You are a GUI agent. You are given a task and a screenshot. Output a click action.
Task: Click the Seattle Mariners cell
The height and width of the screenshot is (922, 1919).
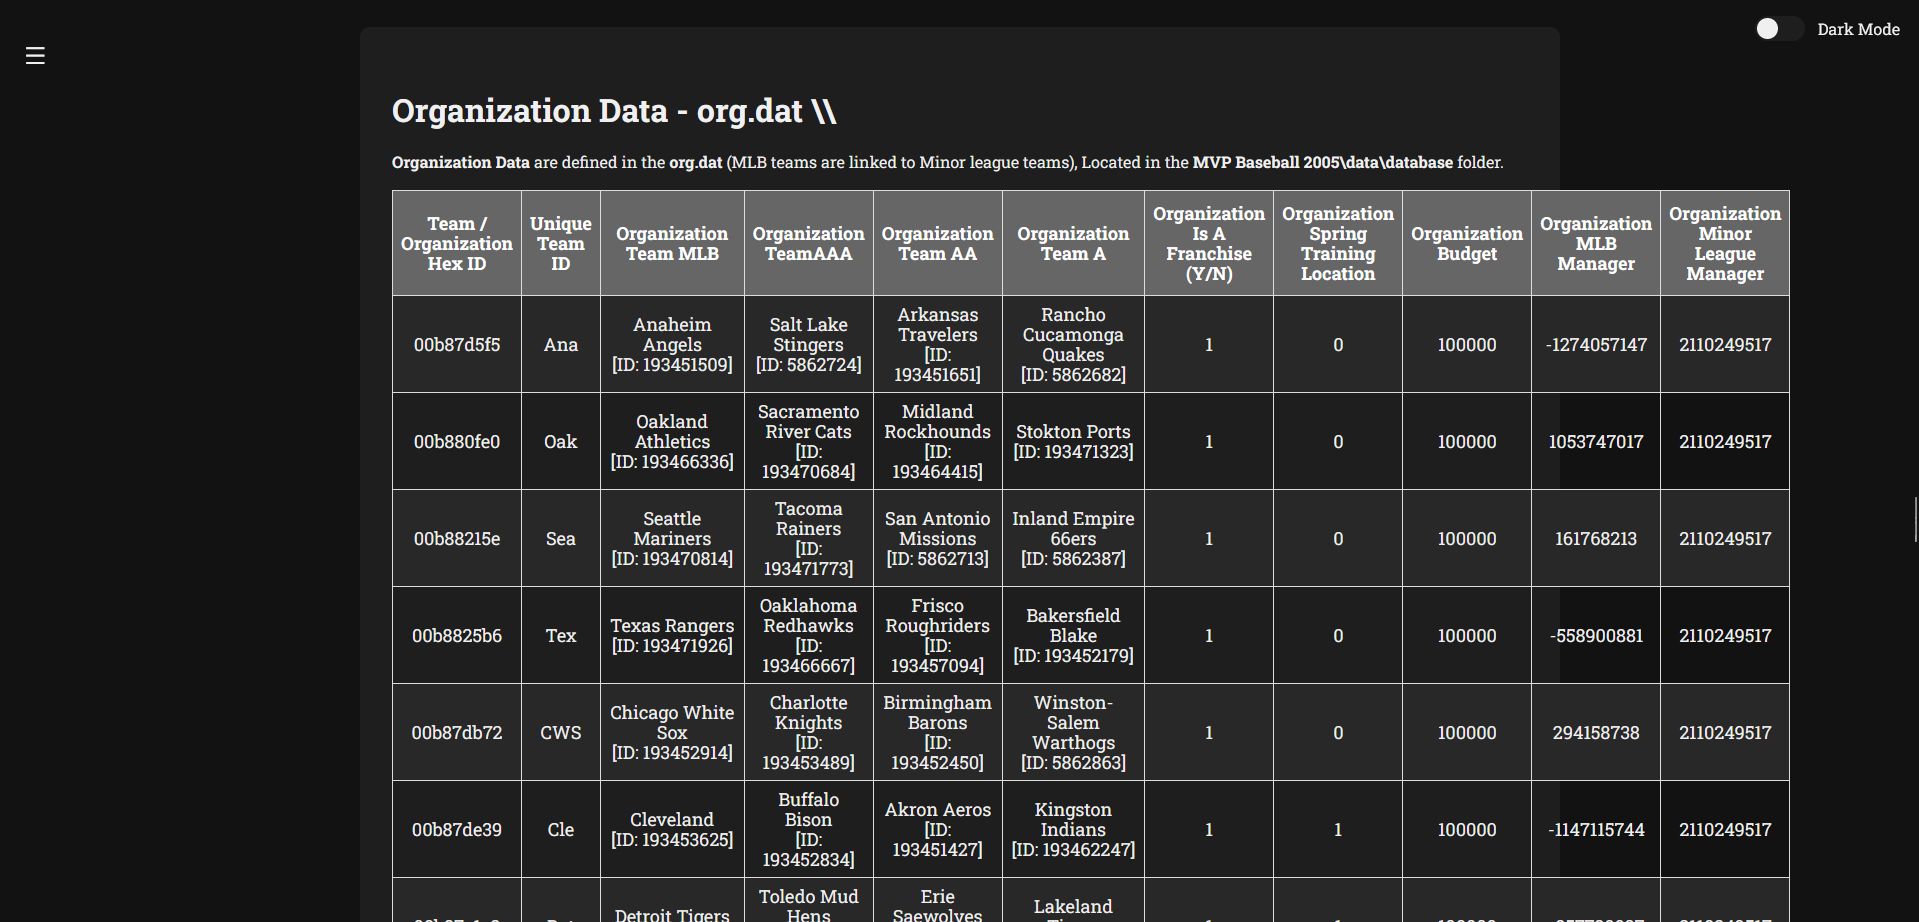(672, 539)
